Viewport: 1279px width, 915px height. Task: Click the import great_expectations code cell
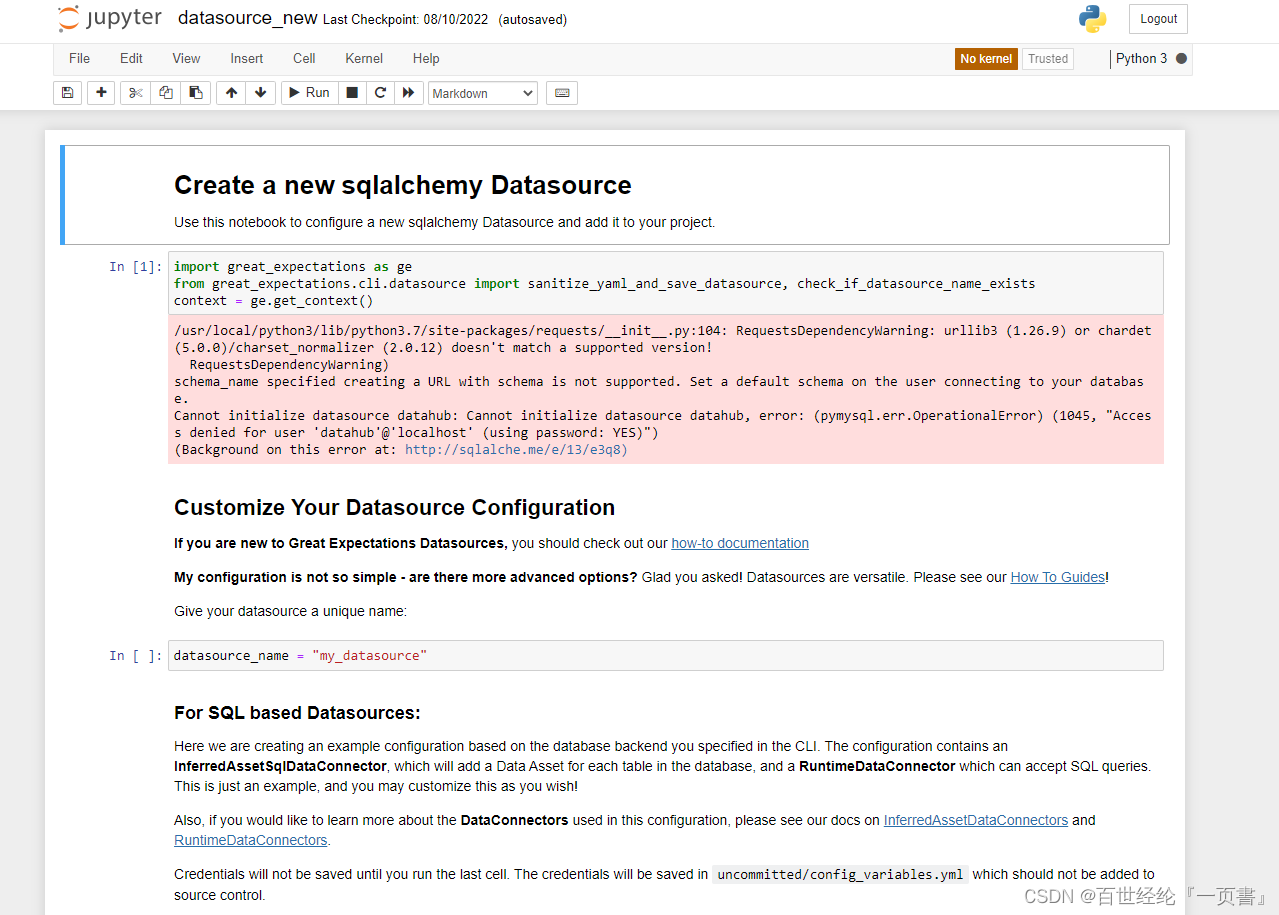click(x=666, y=283)
